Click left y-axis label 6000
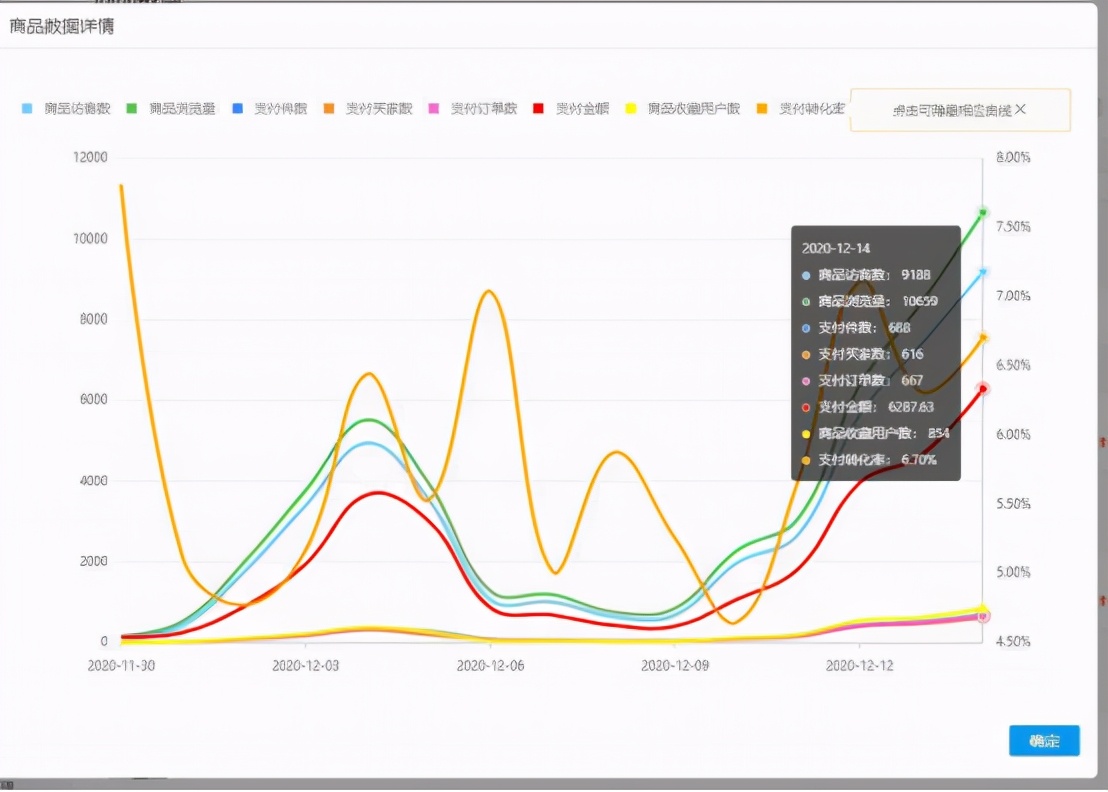1108x792 pixels. [x=93, y=399]
